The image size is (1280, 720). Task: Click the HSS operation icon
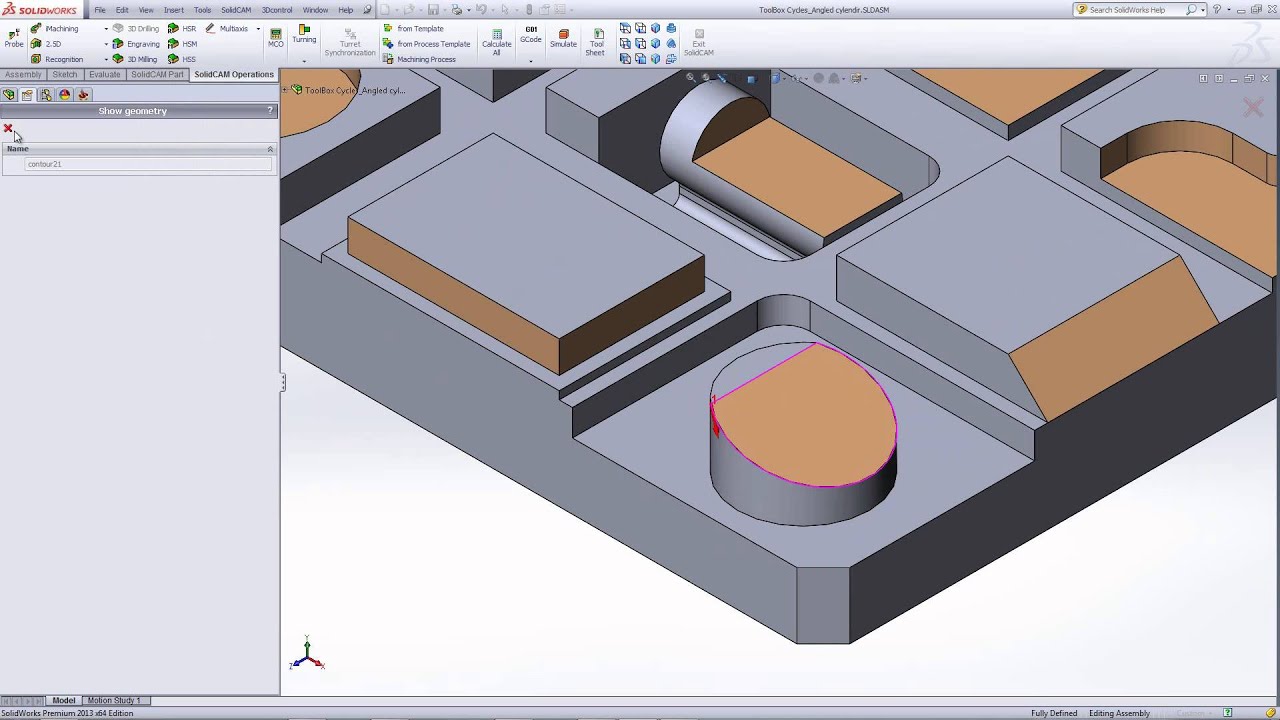pos(182,59)
